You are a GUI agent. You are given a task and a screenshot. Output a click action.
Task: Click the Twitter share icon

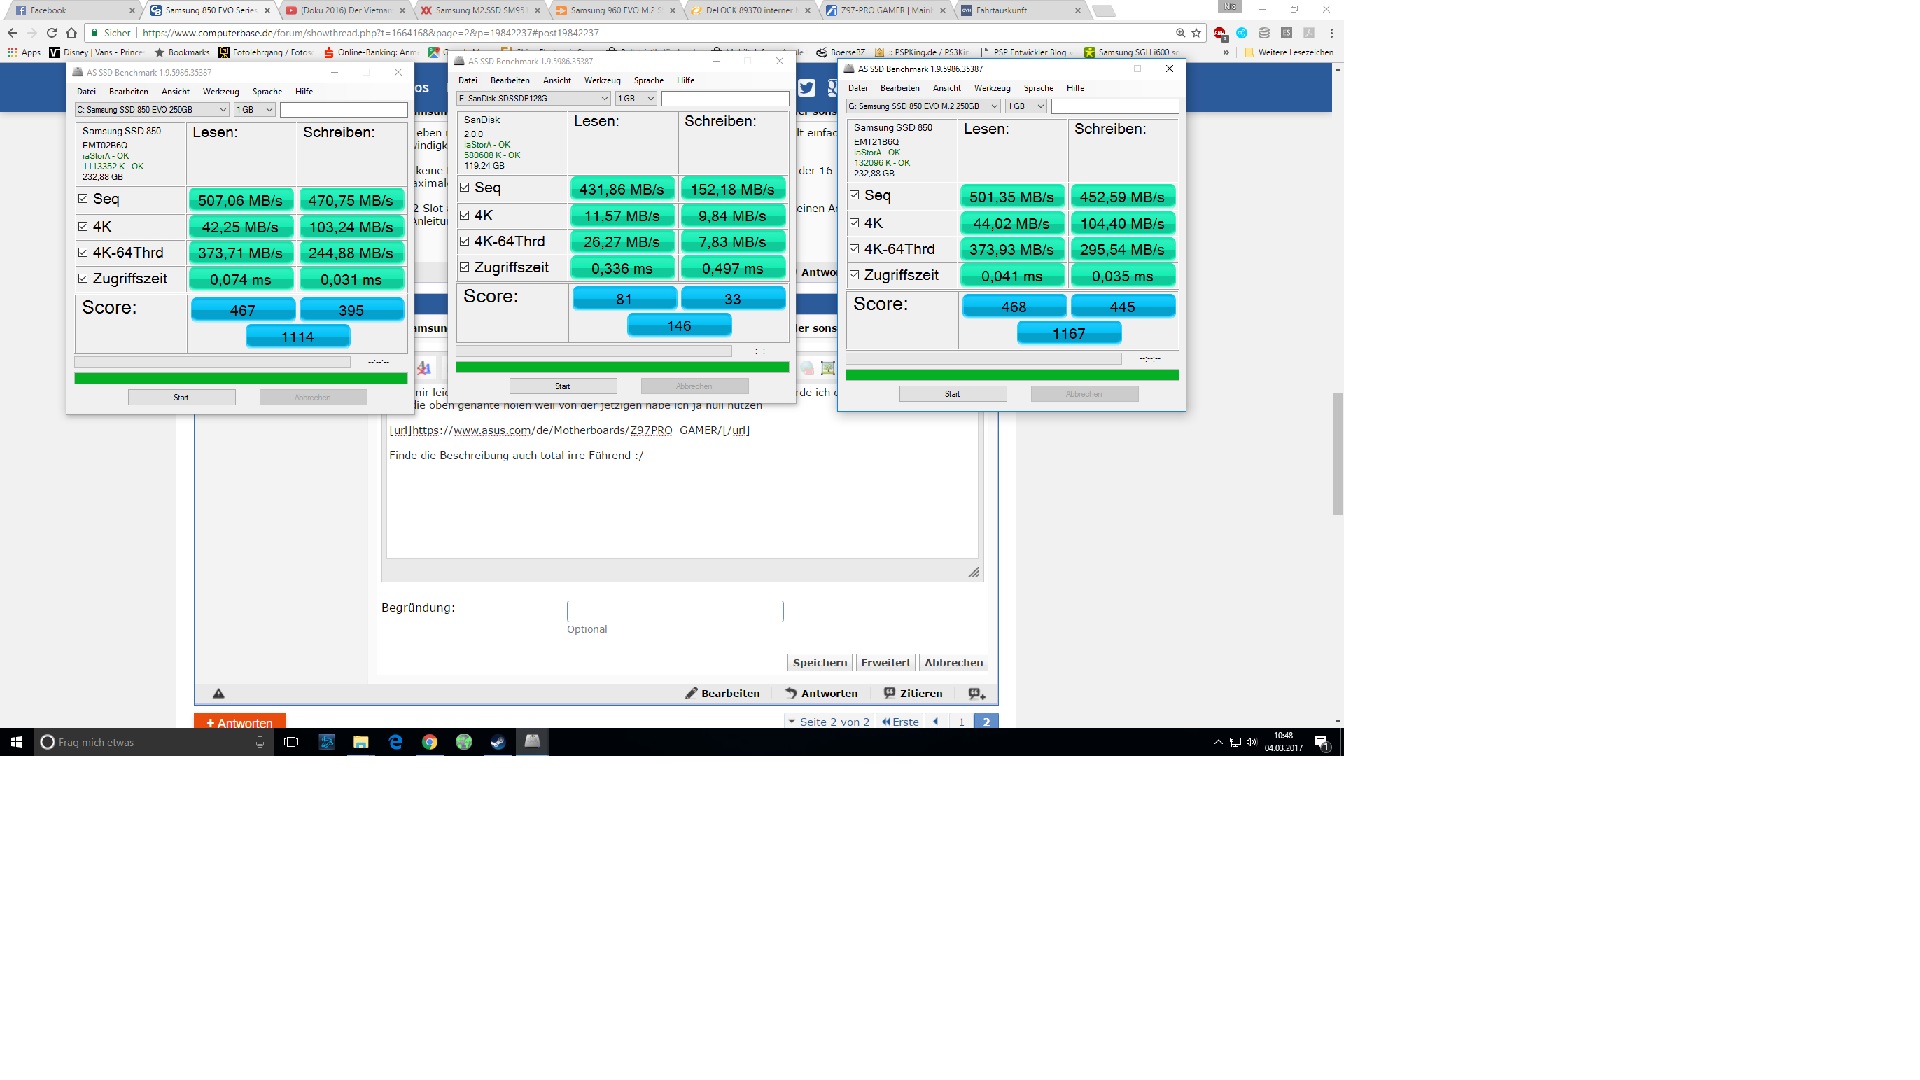click(806, 88)
